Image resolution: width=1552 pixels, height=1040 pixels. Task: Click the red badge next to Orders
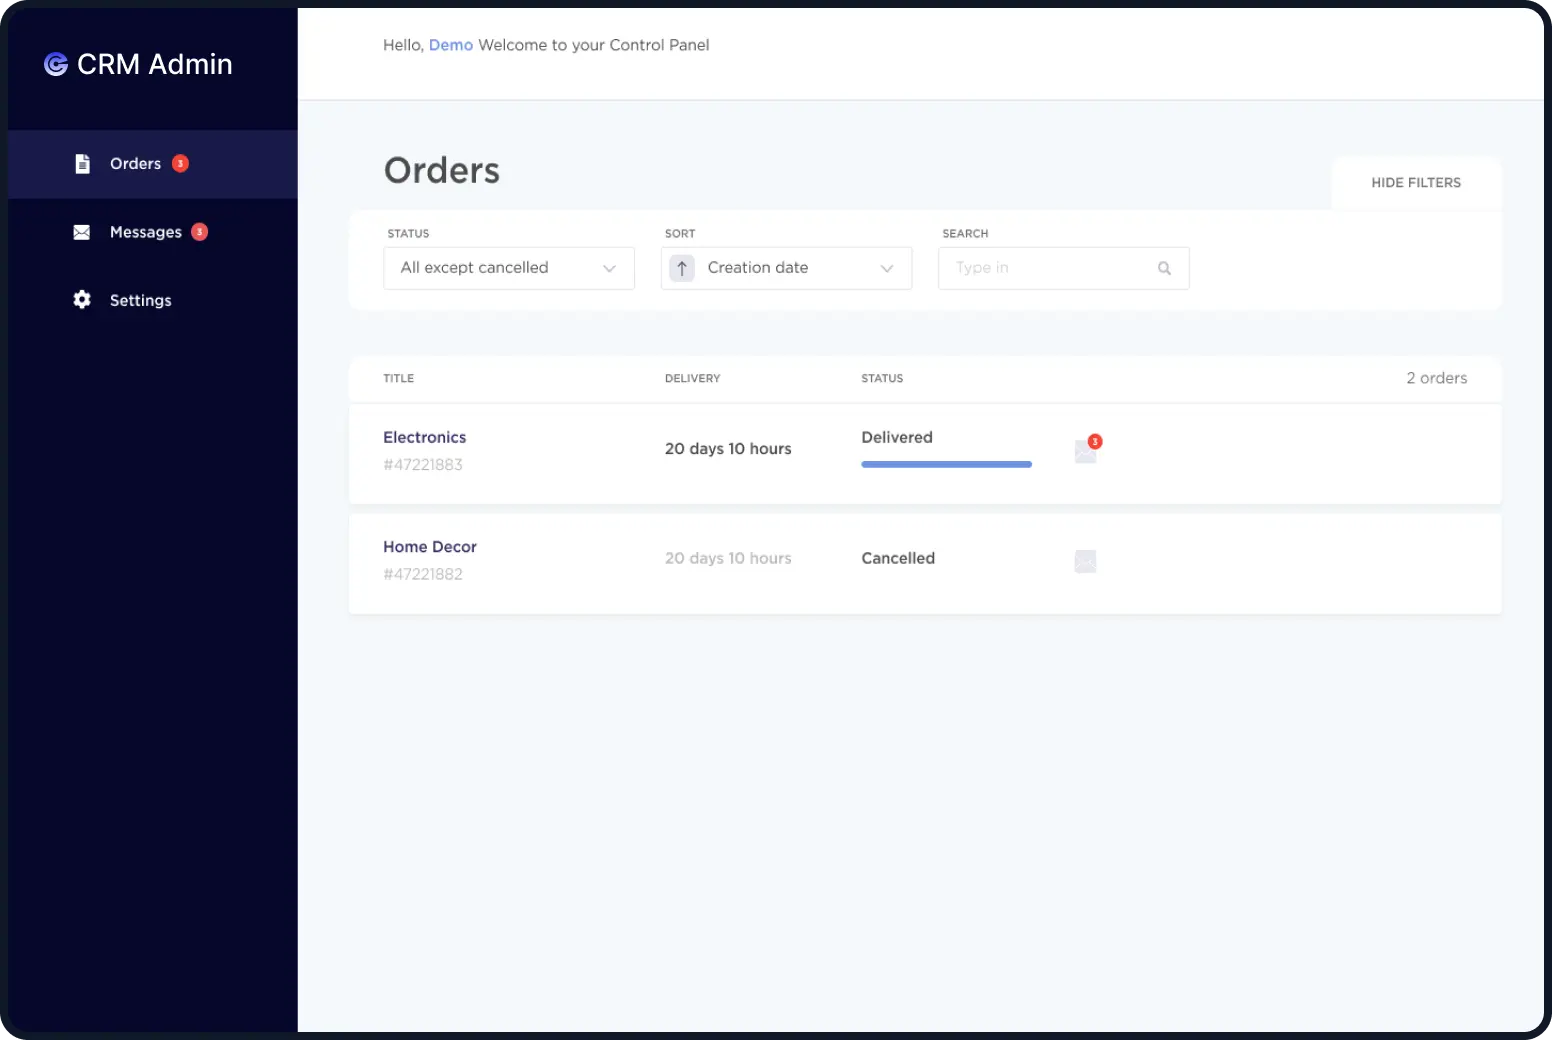(x=180, y=164)
